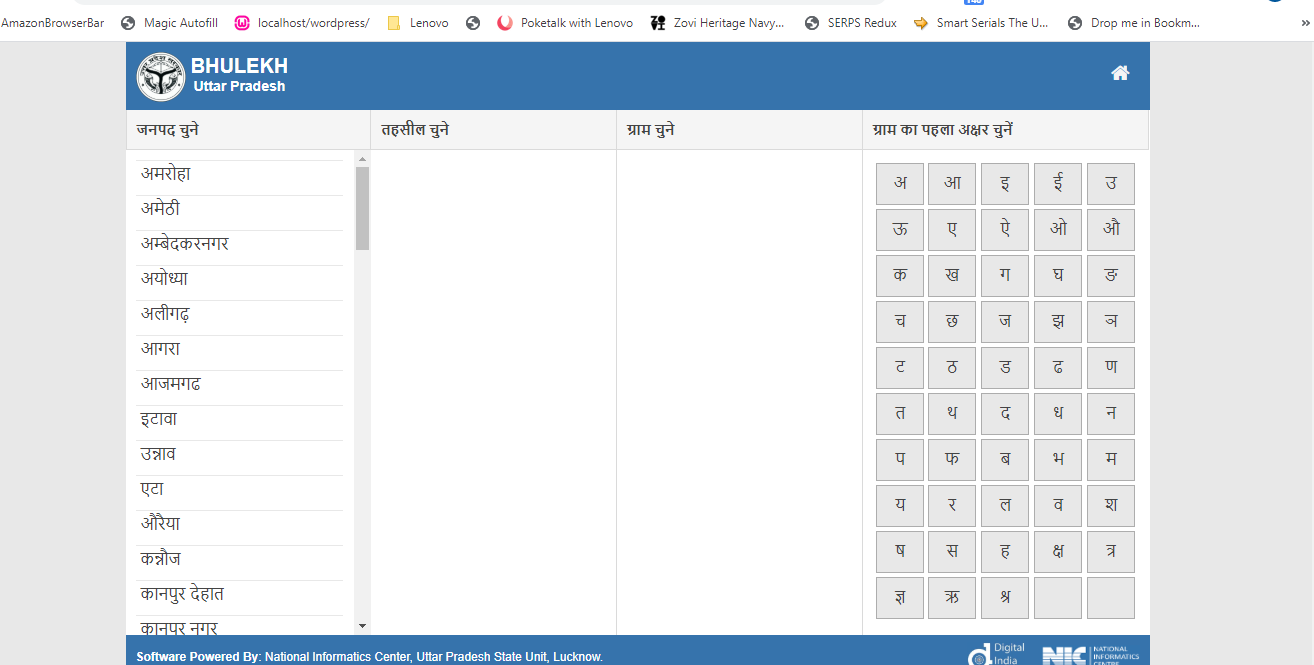Open Magic Autofill bookmark
Screen dimensions: 1314x665
(169, 23)
